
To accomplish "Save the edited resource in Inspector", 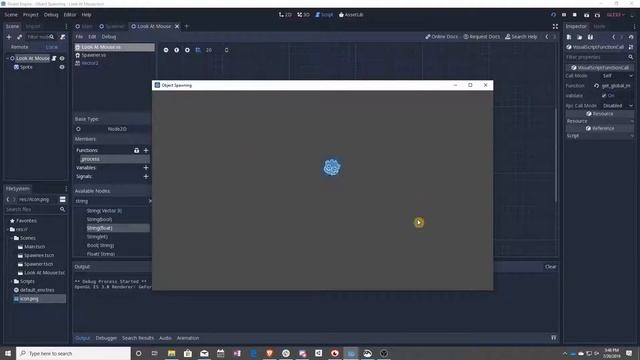I will [x=590, y=37].
